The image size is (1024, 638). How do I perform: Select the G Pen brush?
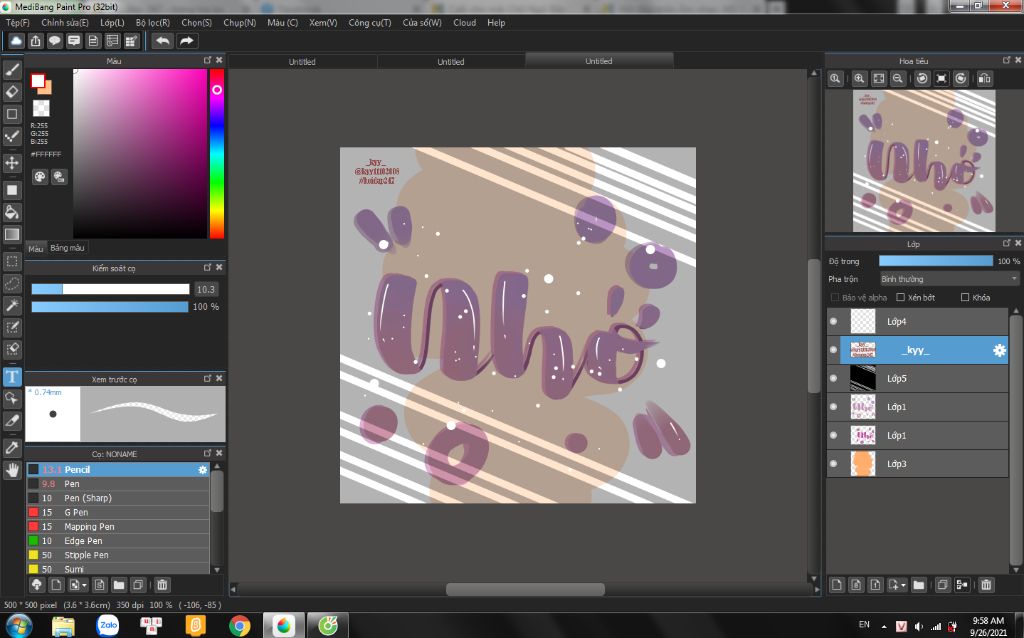coord(118,512)
